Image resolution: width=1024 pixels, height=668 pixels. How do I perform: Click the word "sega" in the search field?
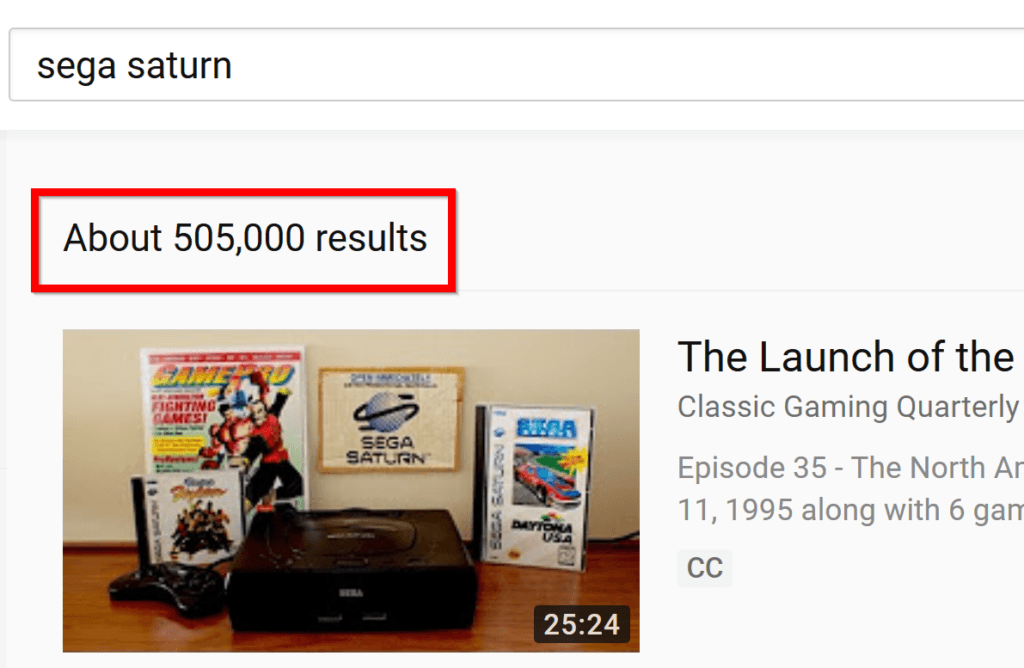[76, 67]
